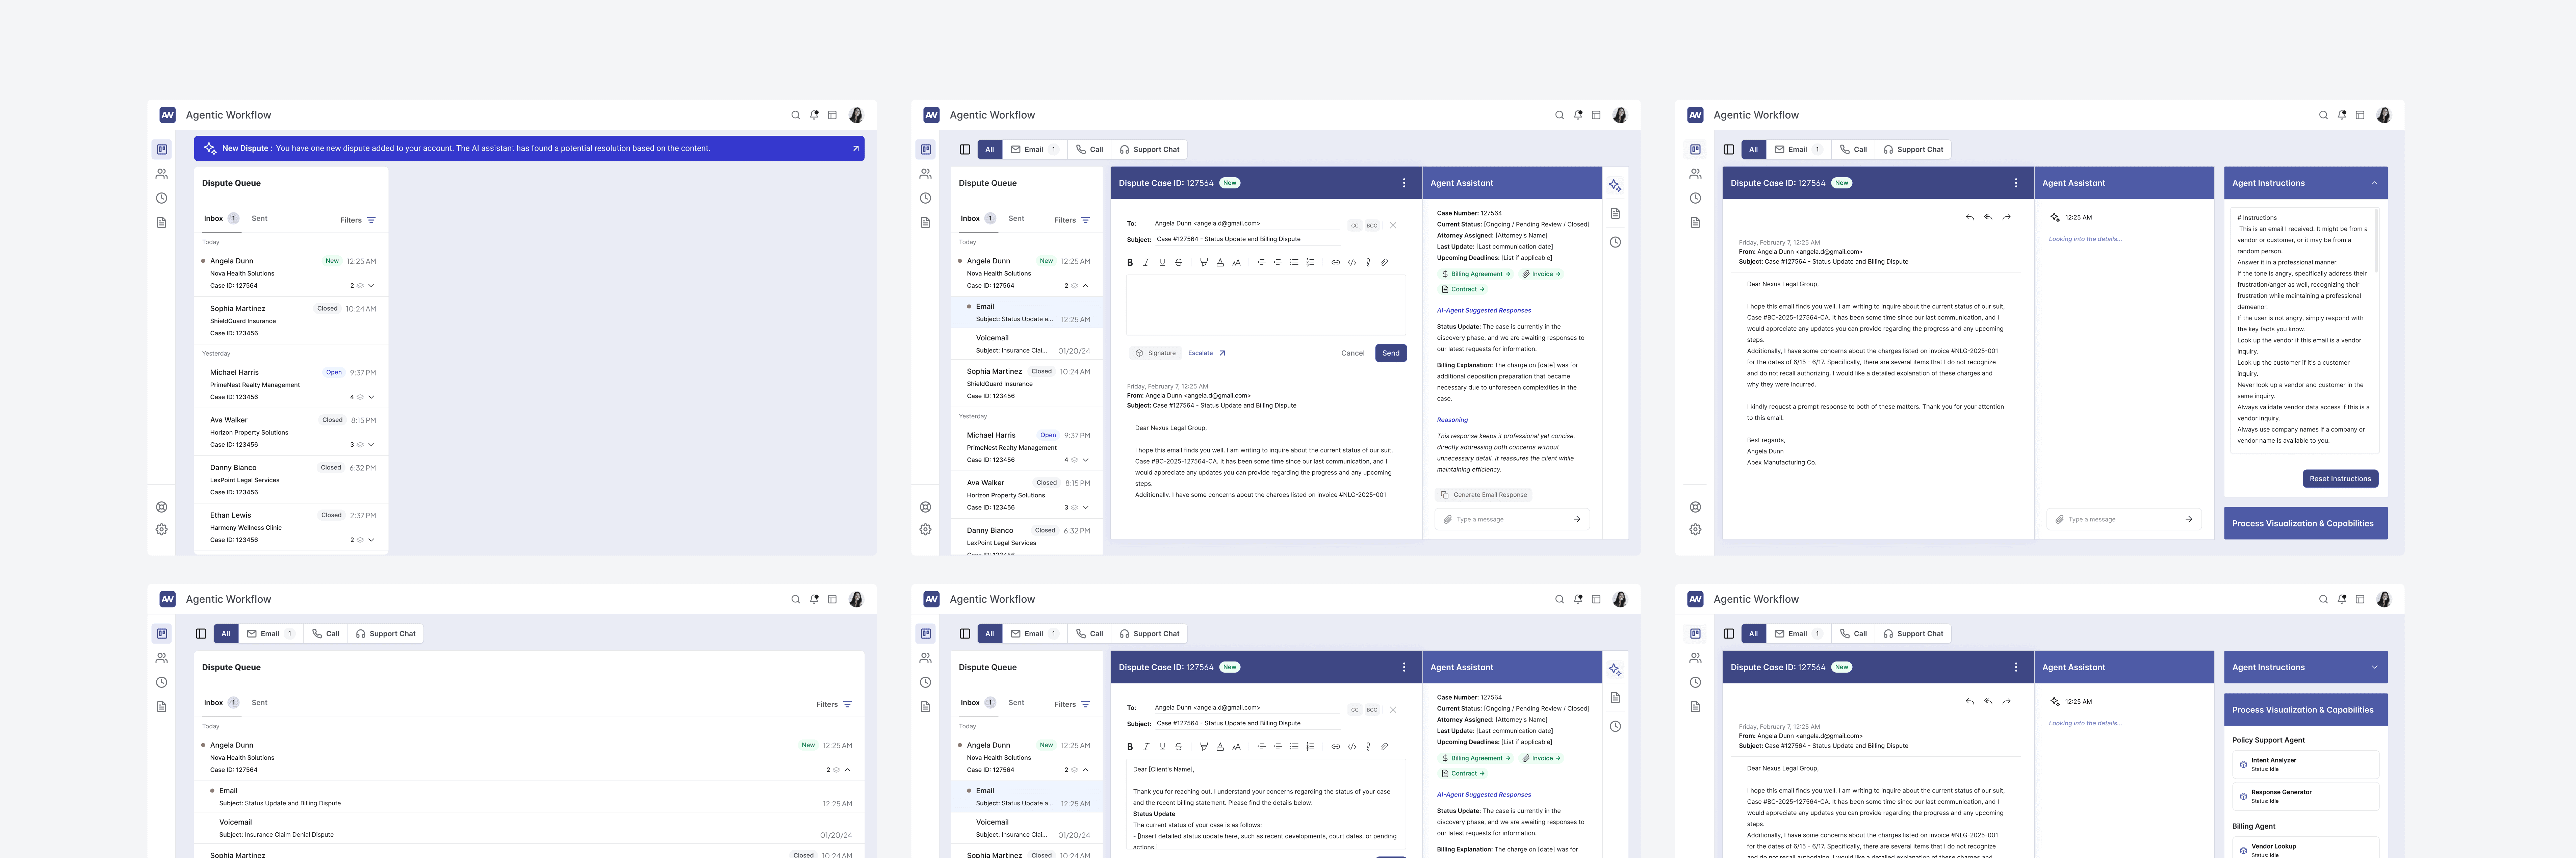
Task: Select the dispute board sidebar icon on New Dispute banner screen
Action: tap(162, 149)
